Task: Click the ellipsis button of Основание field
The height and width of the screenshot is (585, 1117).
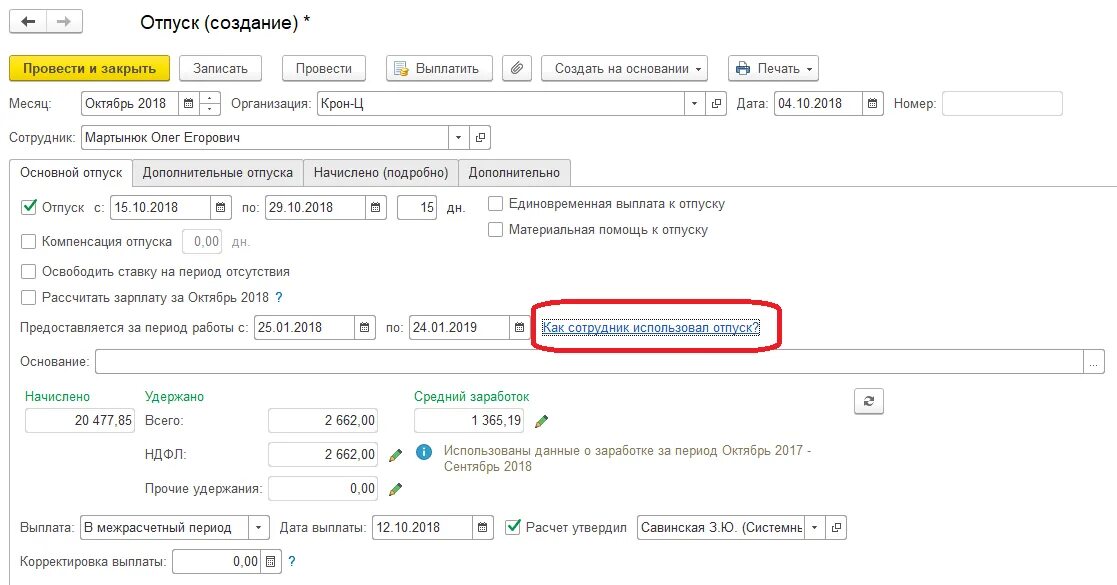Action: [1094, 361]
